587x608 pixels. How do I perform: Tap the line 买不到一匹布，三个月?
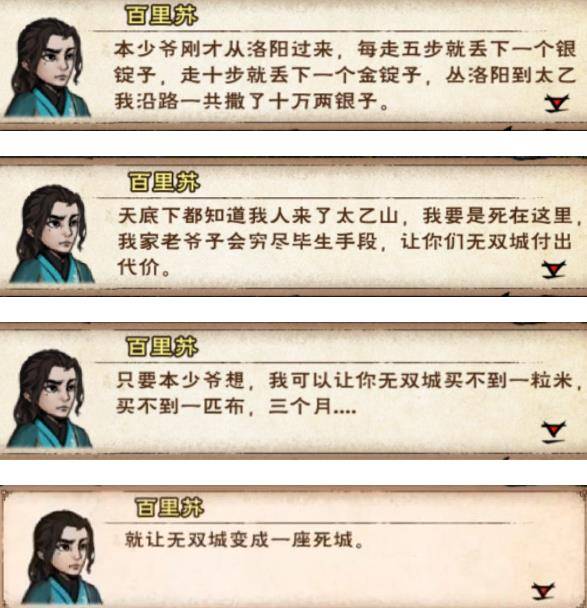(236, 406)
